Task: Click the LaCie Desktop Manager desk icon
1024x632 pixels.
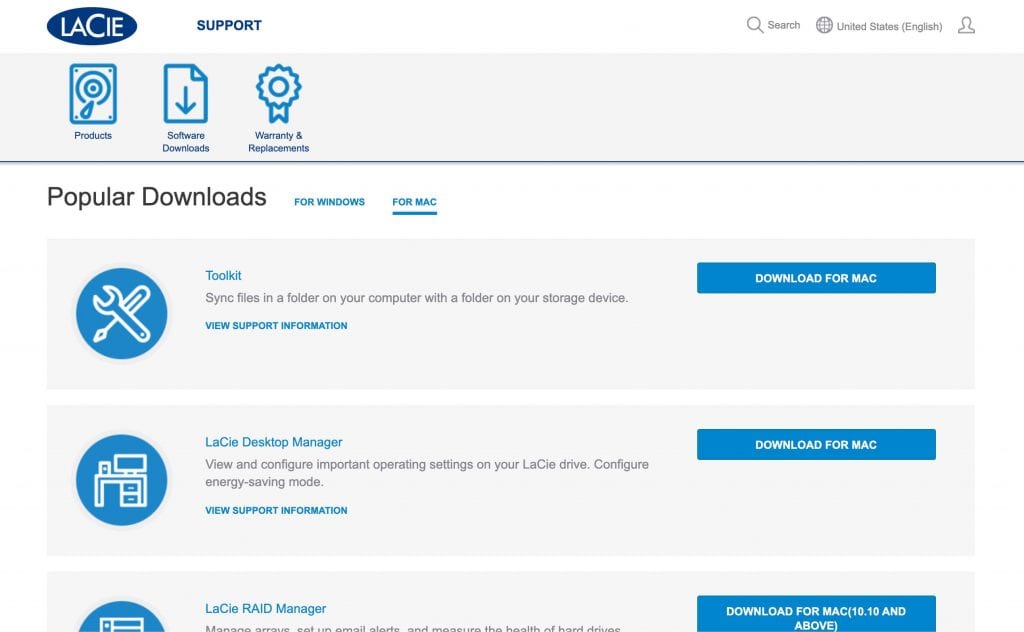Action: click(x=121, y=480)
